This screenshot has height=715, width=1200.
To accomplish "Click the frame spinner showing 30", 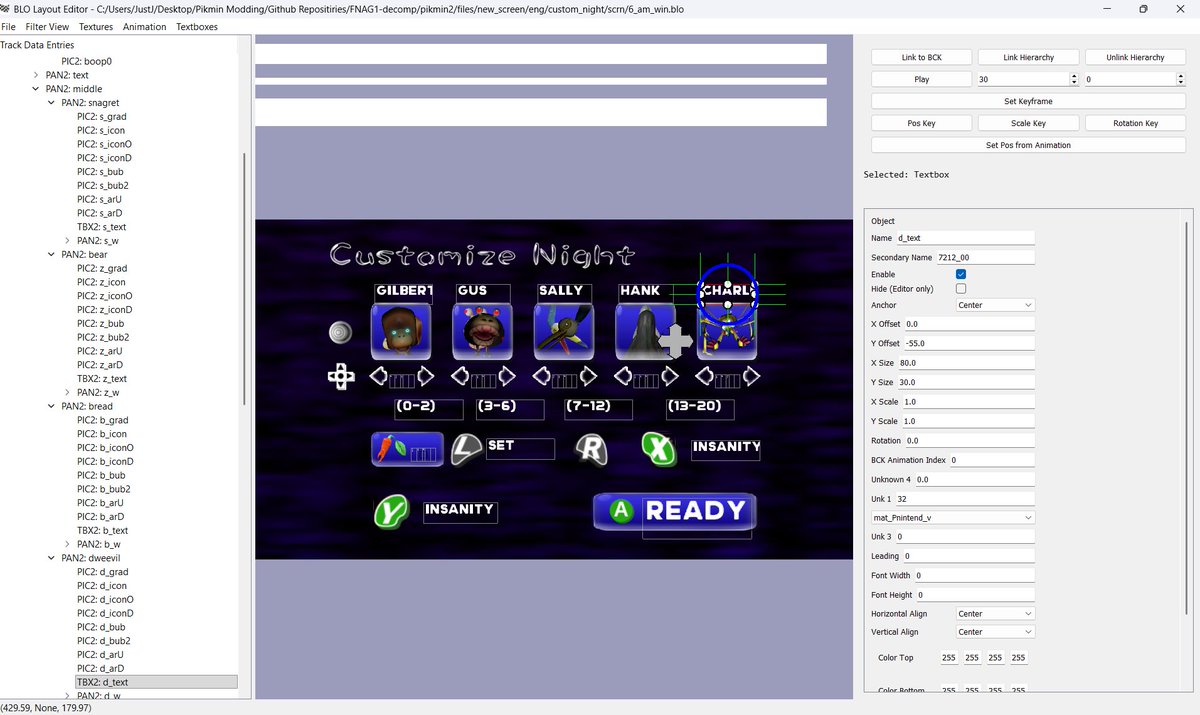I will tap(1027, 79).
